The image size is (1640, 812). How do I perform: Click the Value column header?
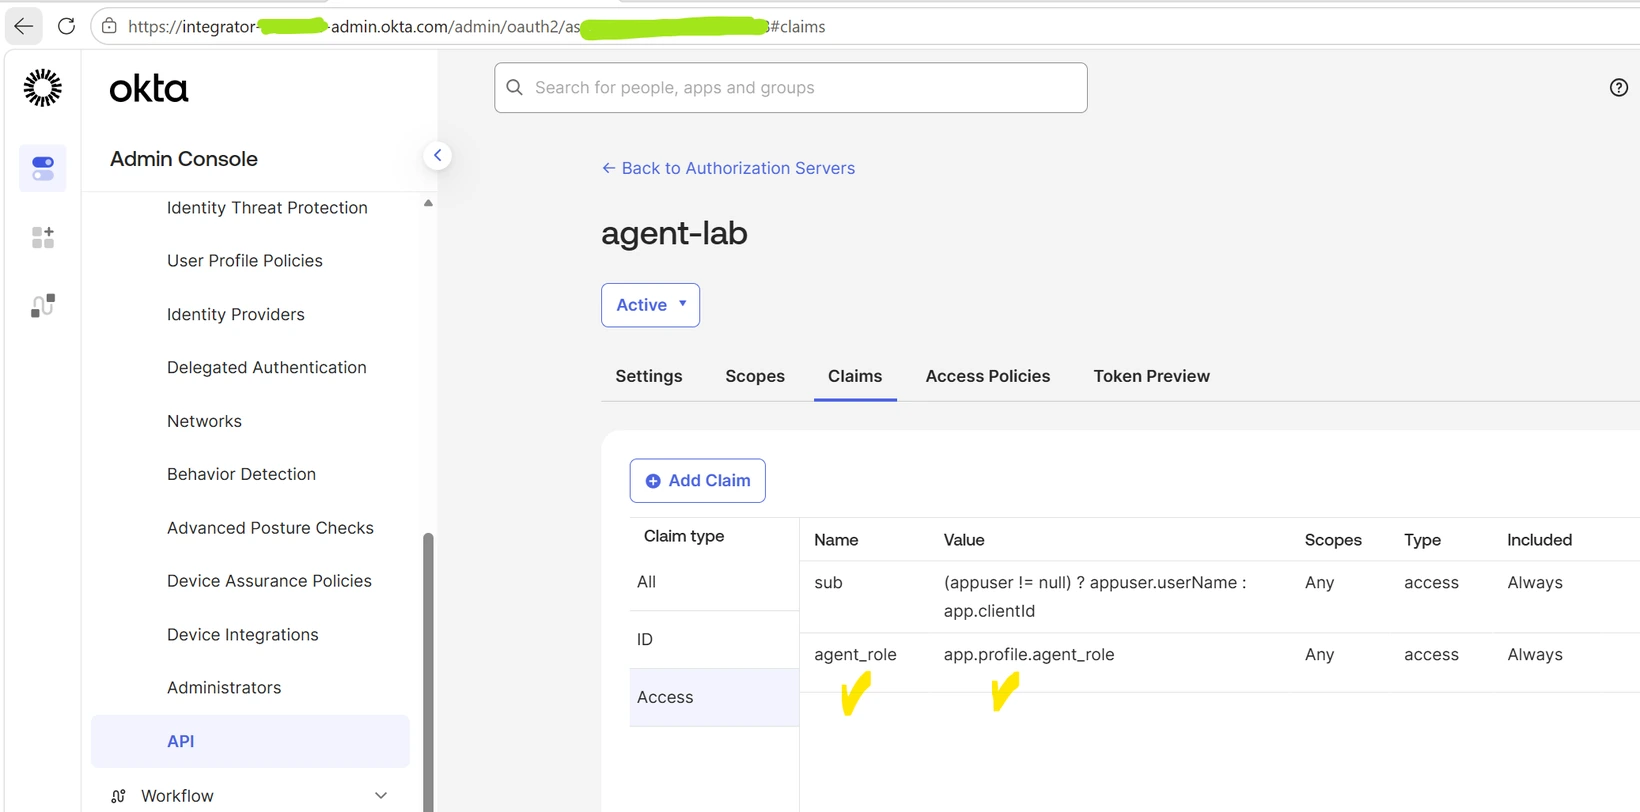(x=964, y=540)
